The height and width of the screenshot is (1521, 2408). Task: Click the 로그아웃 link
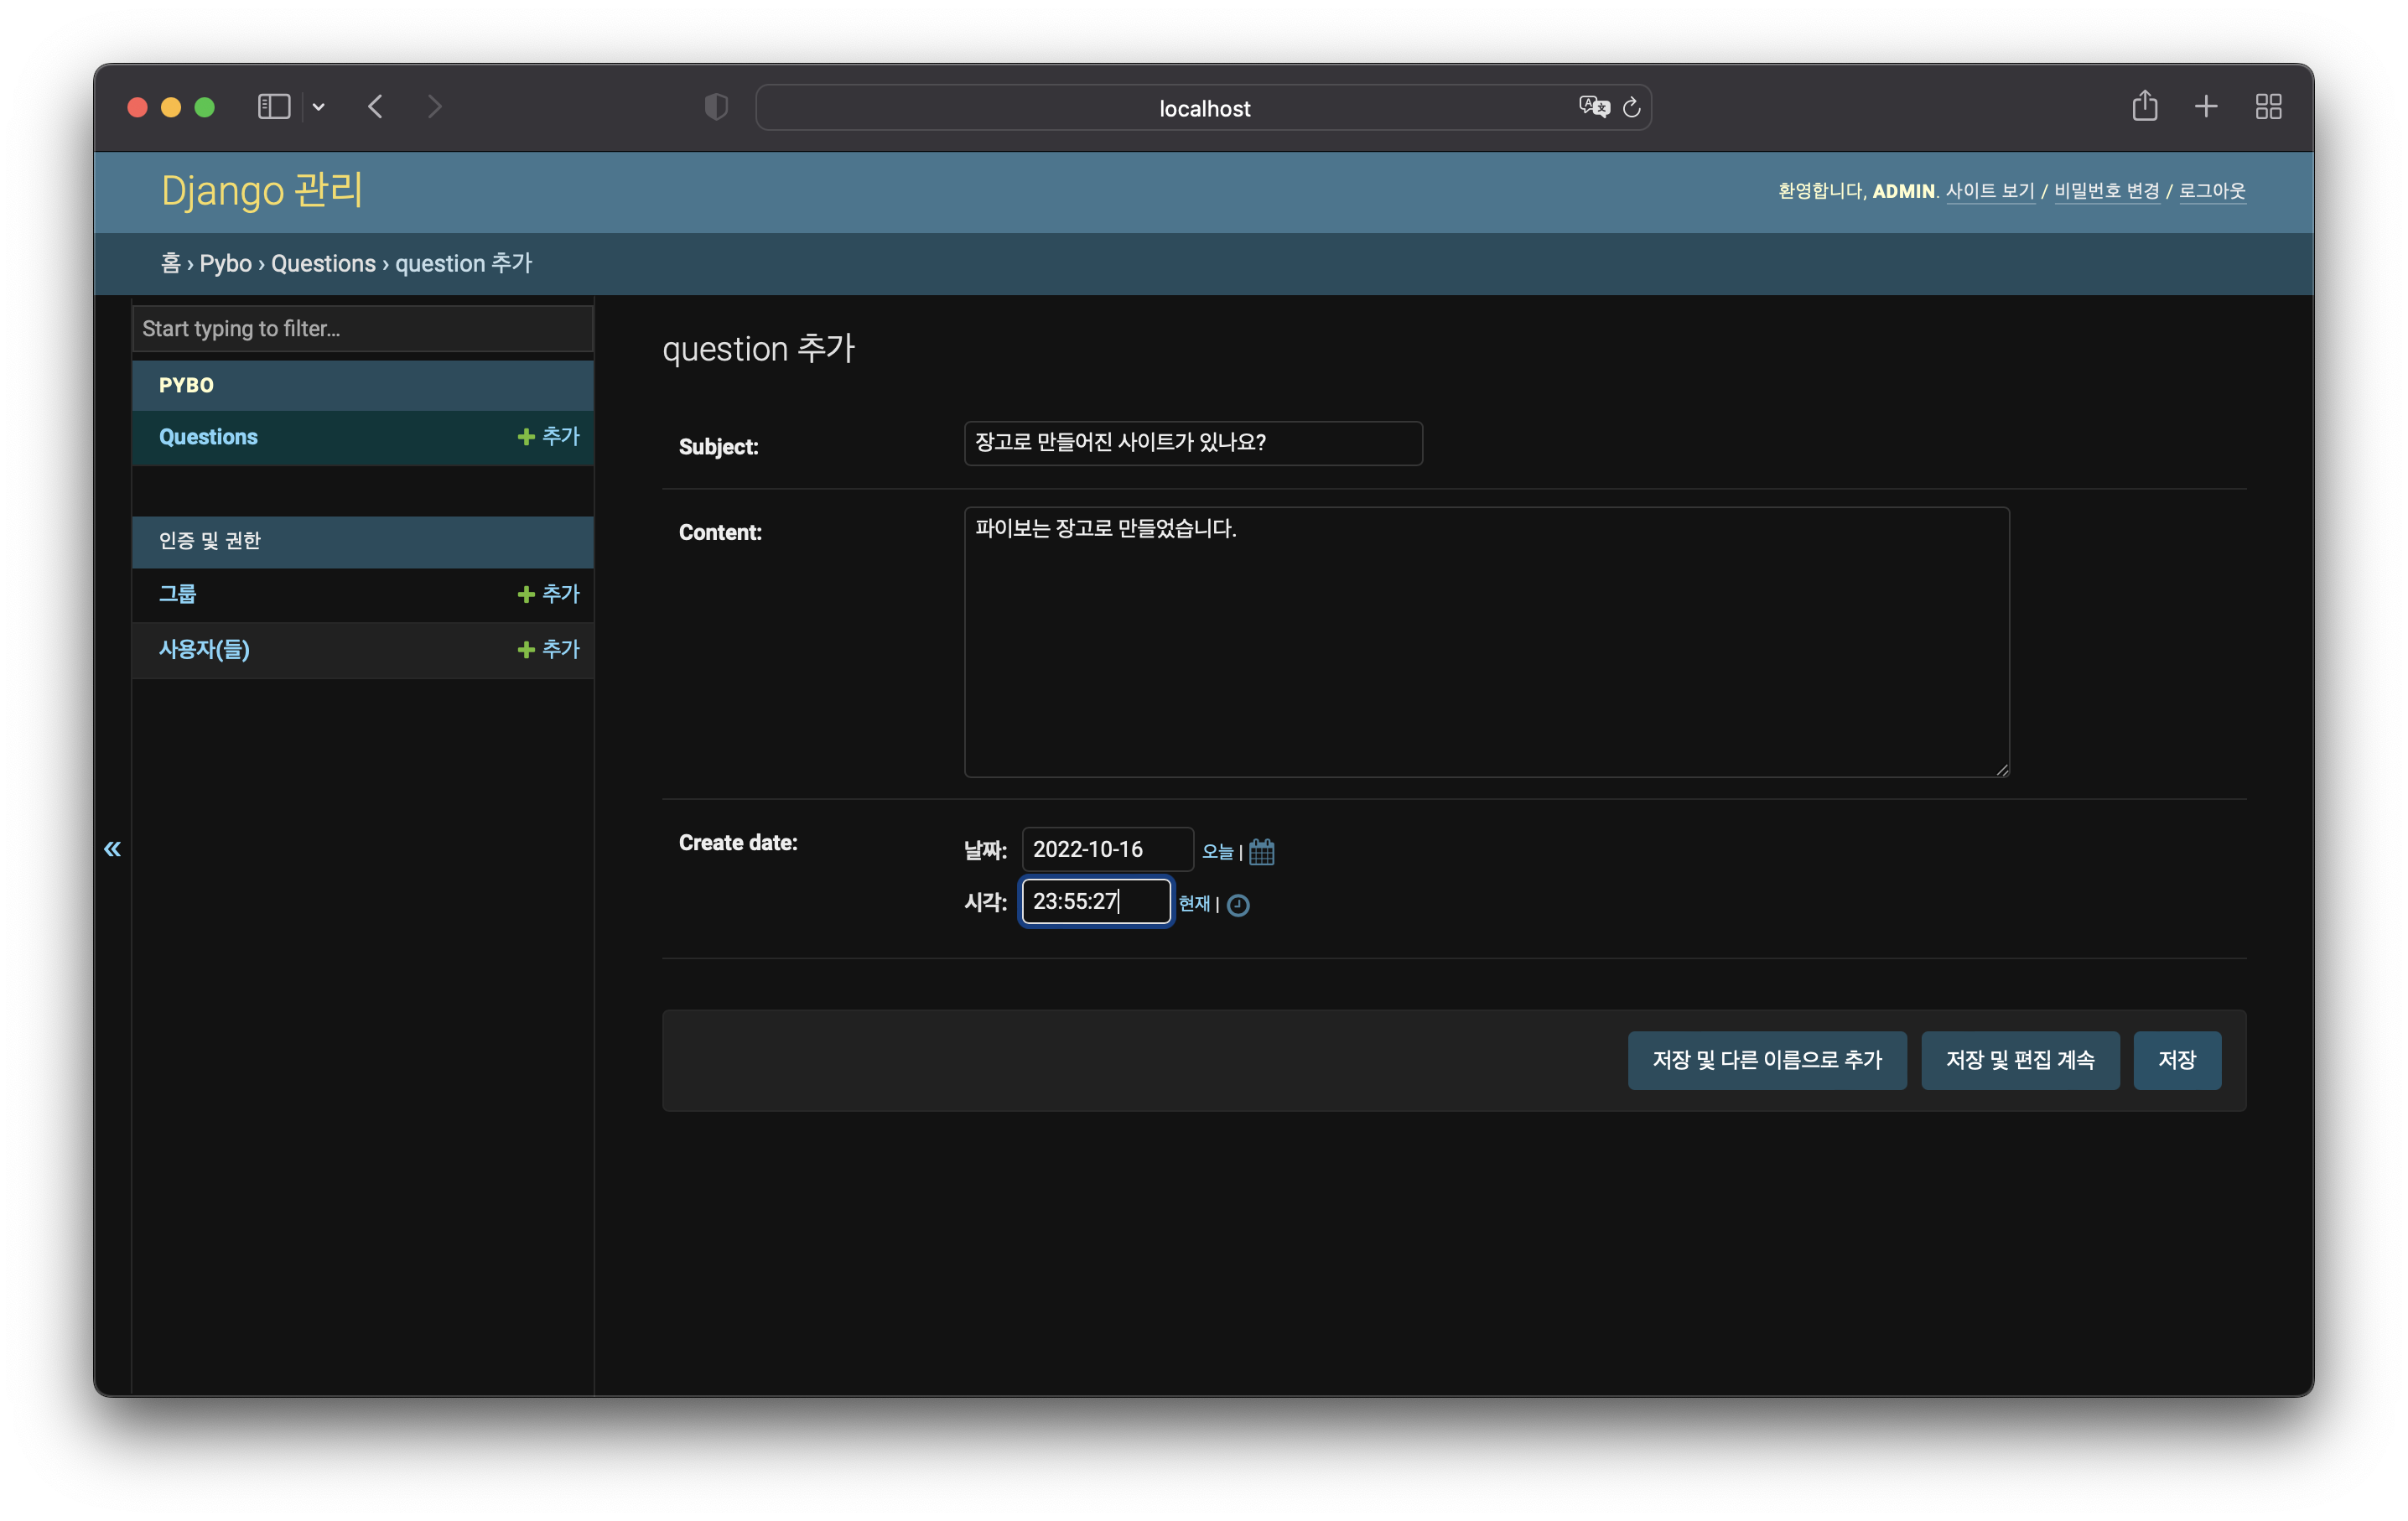click(2211, 191)
